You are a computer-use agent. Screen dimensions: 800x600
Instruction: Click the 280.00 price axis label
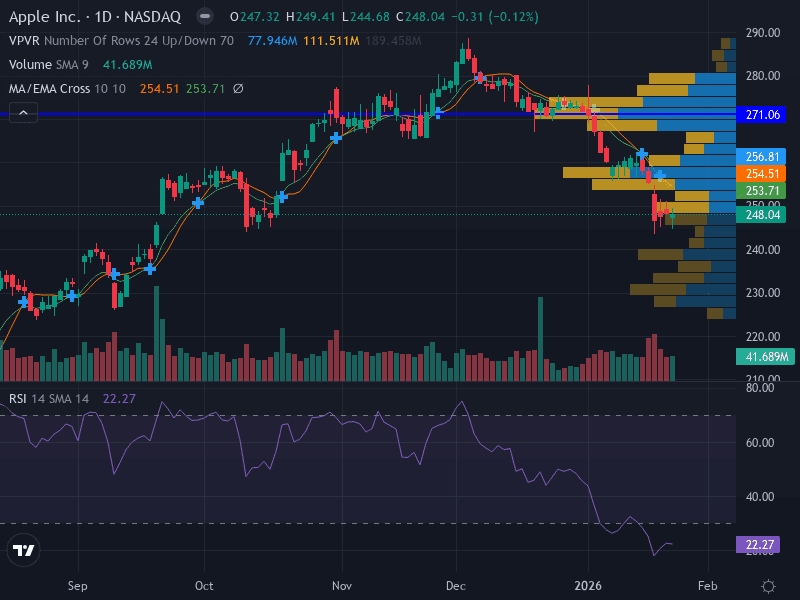click(x=763, y=76)
